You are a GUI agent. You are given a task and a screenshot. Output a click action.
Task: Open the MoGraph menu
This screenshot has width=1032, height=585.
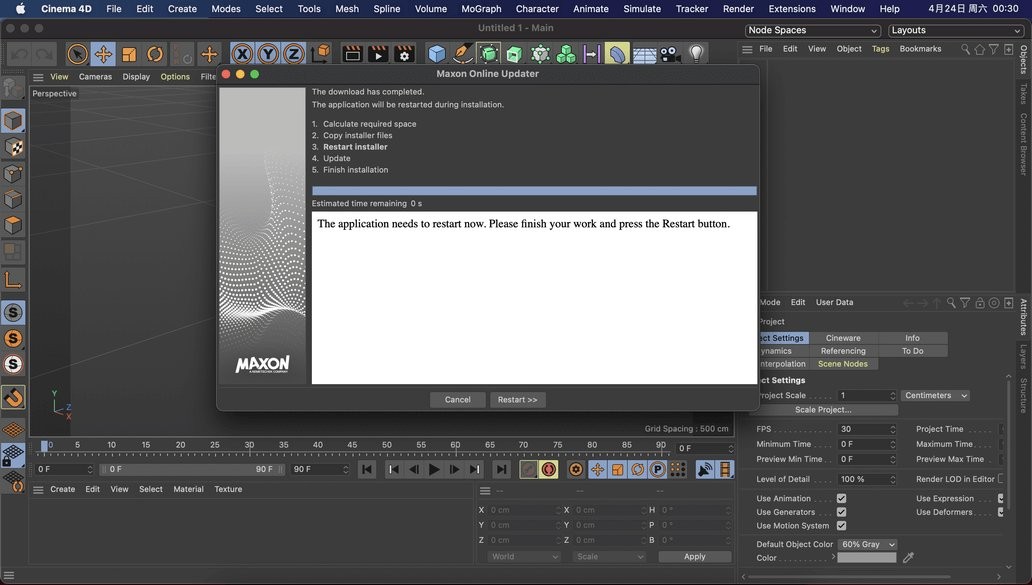click(x=481, y=9)
